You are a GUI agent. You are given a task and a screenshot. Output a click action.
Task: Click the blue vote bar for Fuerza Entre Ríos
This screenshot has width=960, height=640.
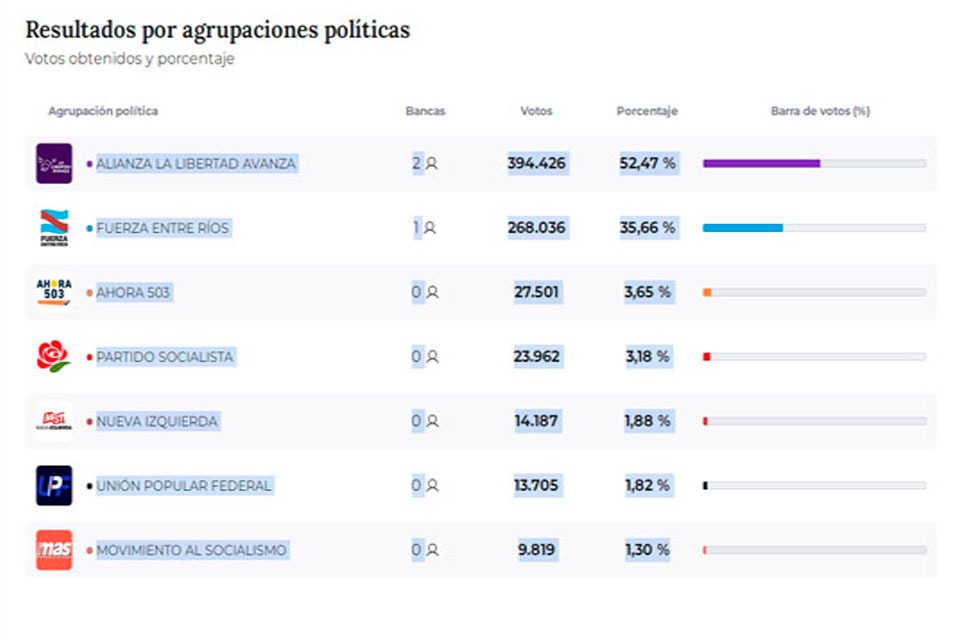click(x=743, y=228)
